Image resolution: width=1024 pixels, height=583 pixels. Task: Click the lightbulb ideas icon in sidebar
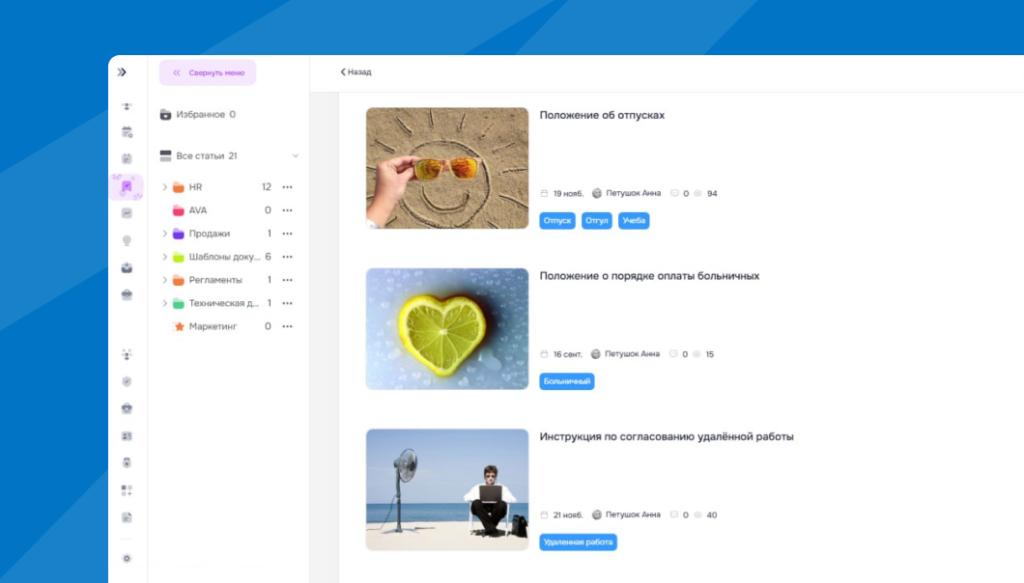[127, 240]
